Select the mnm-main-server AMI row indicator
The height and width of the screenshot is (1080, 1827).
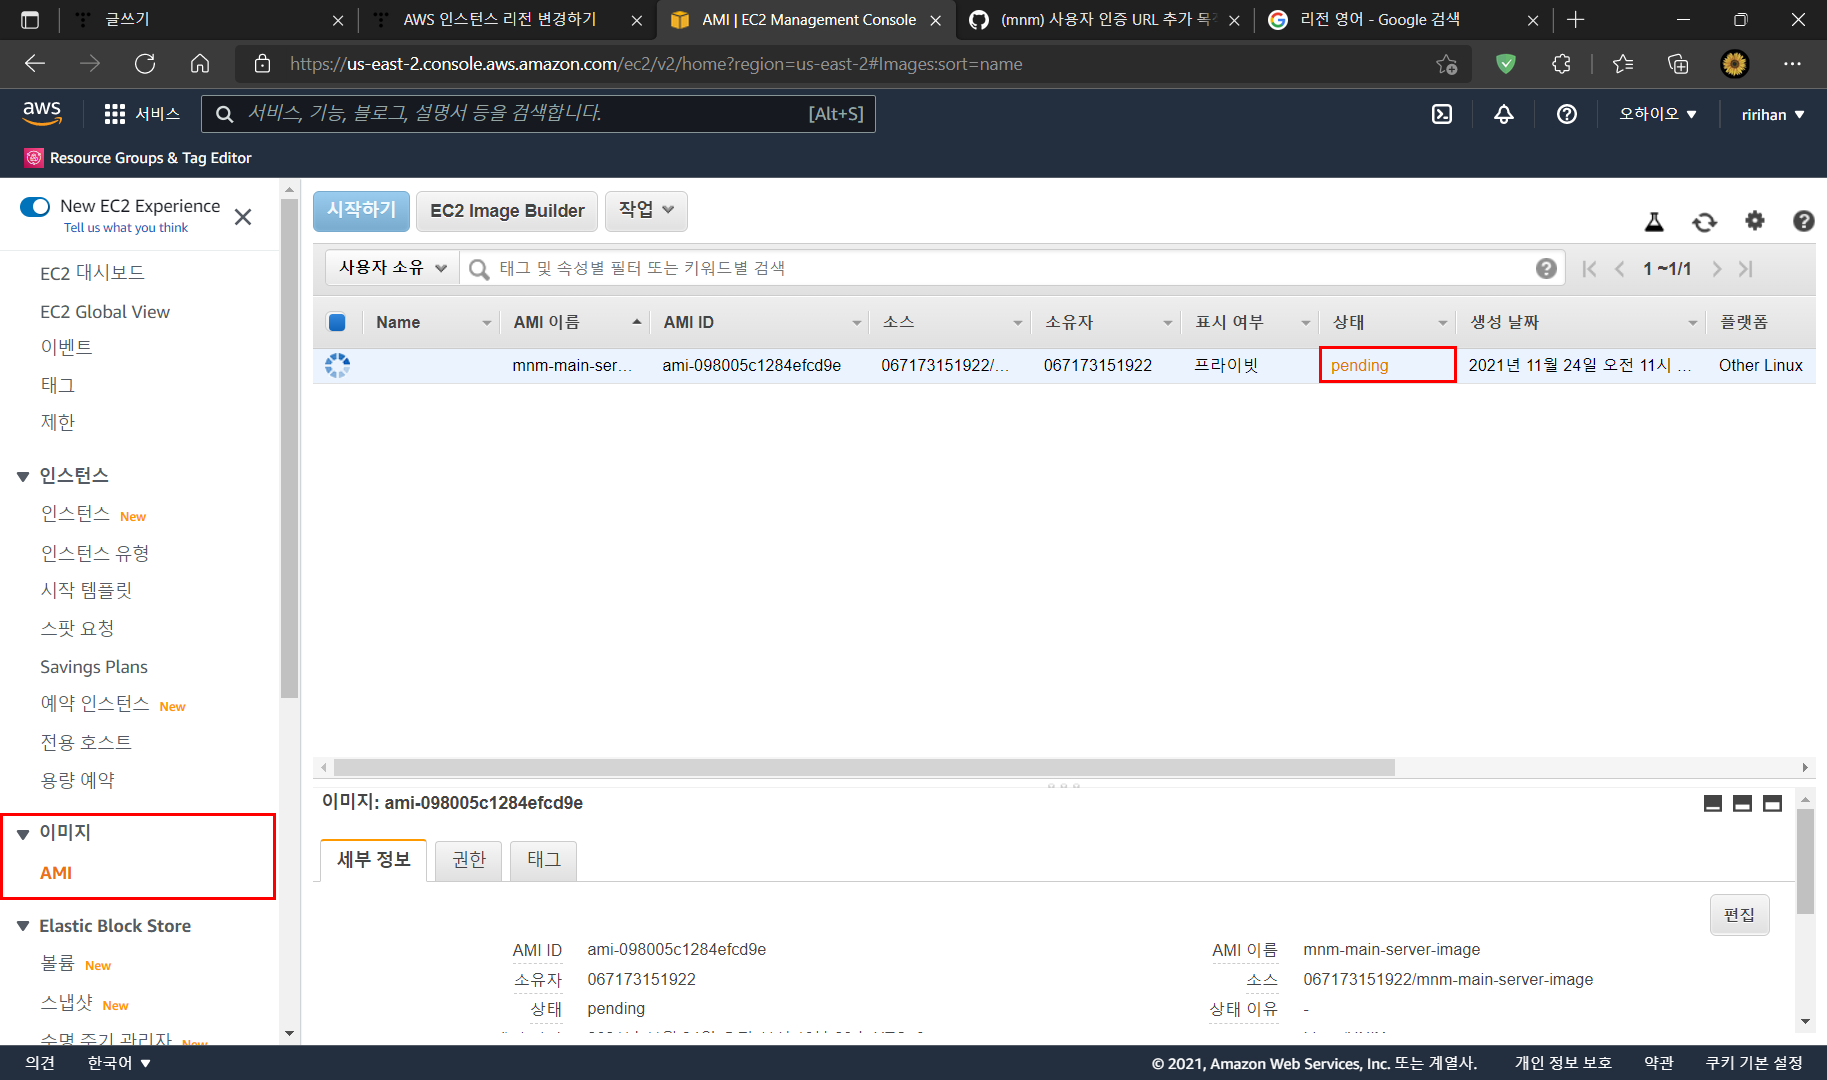coord(337,365)
